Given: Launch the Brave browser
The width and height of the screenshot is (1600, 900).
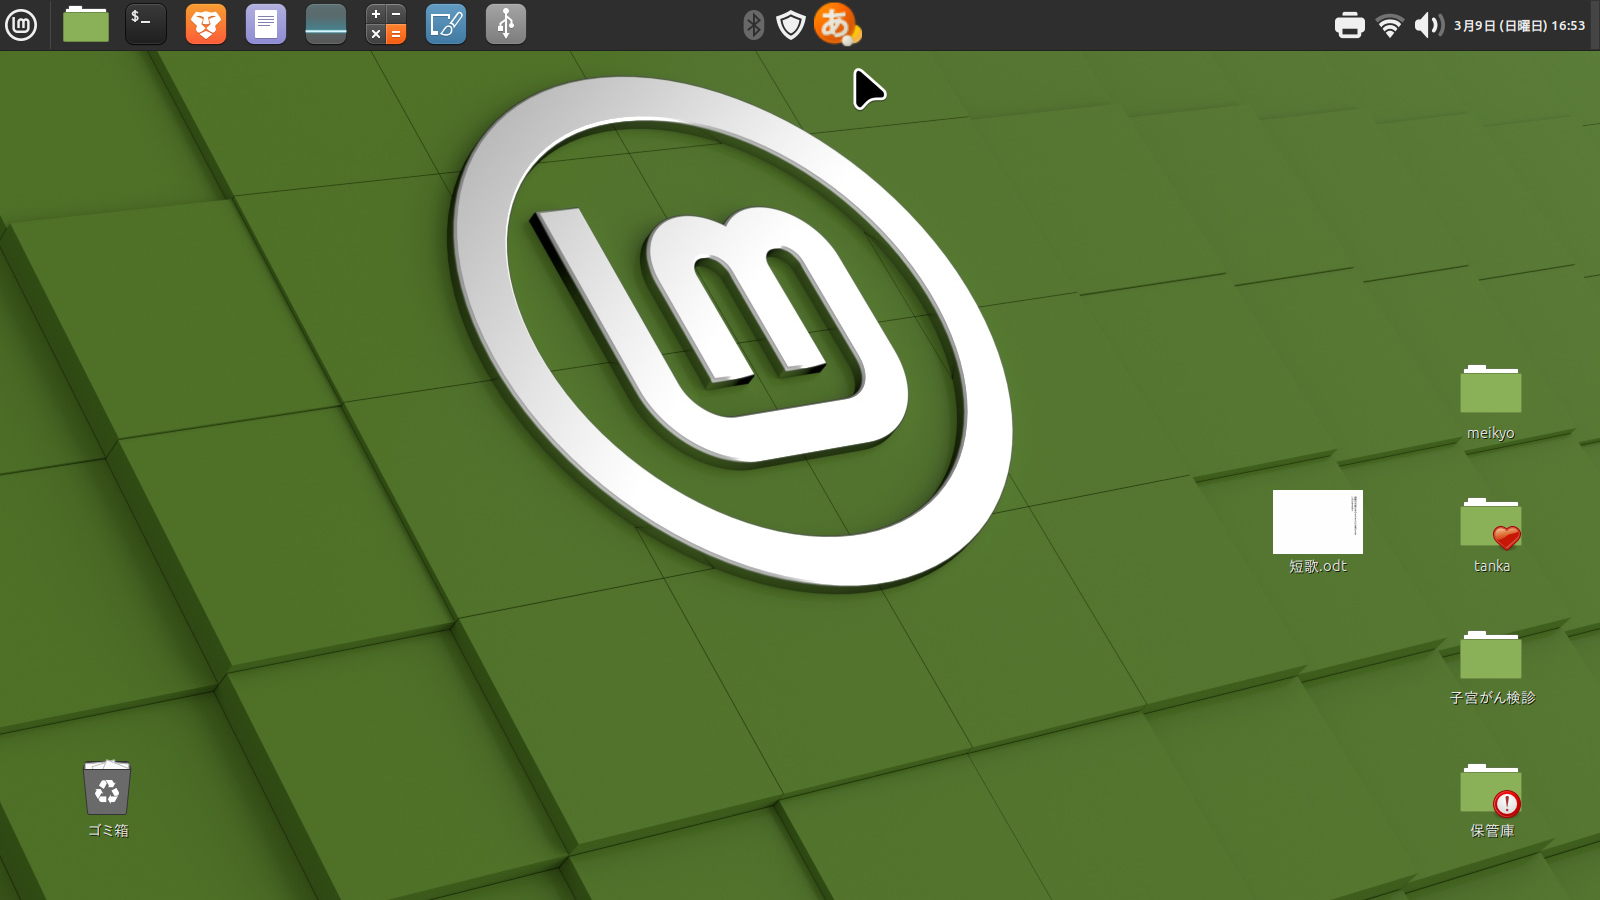Looking at the screenshot, I should coord(206,24).
